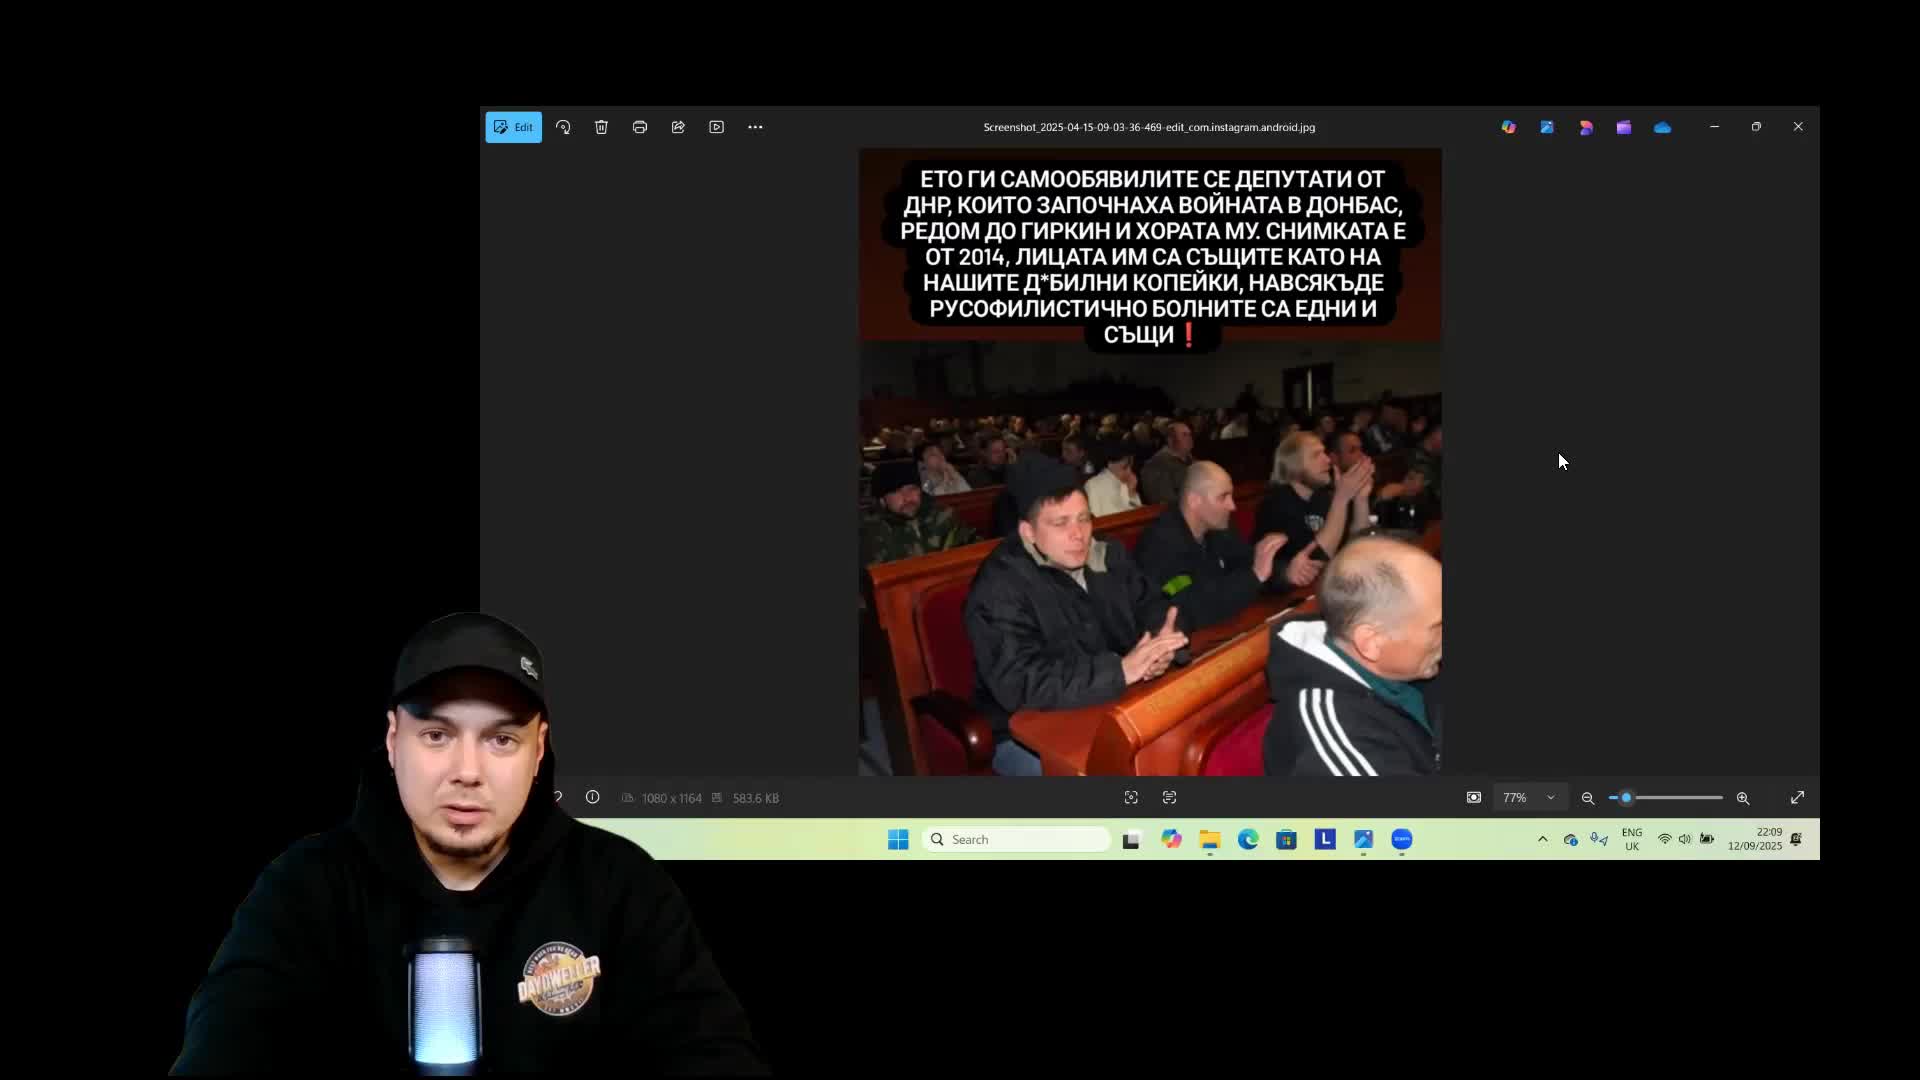Screen dimensions: 1920x1080
Task: Click the ENG UK language indicator
Action: [x=1632, y=839]
